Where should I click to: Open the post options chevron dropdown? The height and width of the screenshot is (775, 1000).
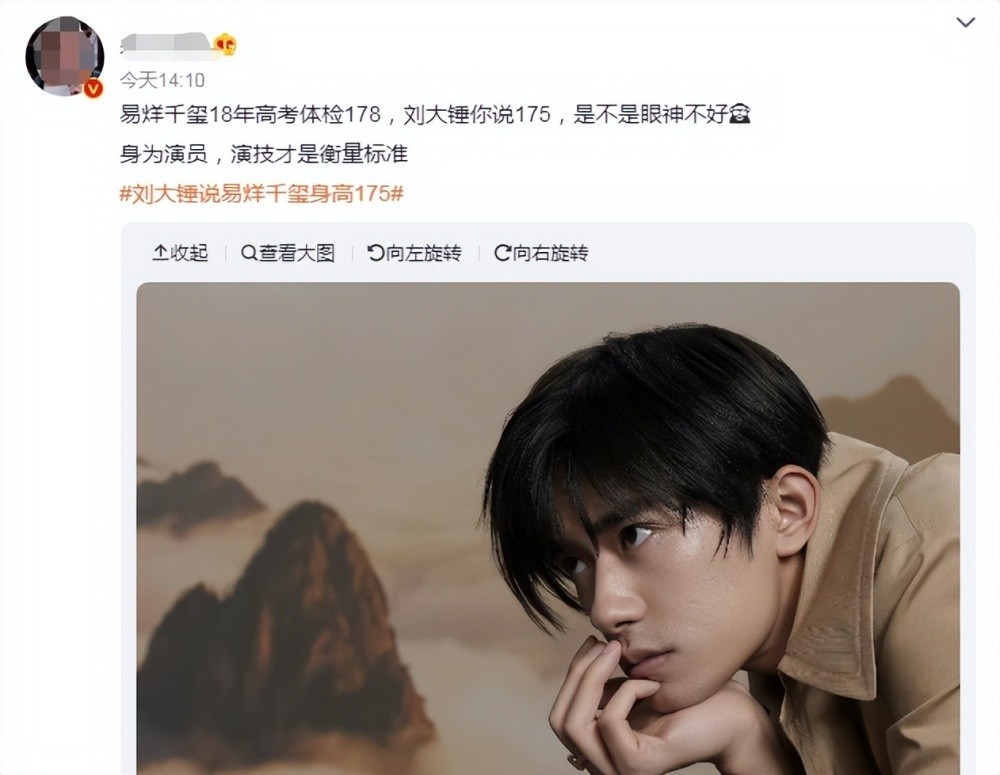tap(966, 23)
